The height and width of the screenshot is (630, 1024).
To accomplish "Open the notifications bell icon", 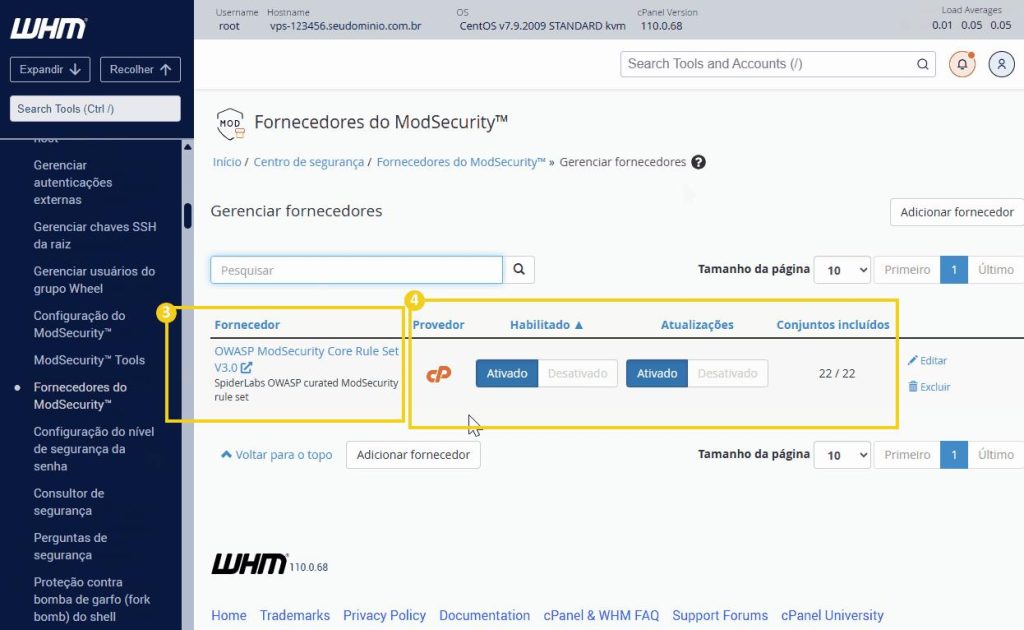I will (x=962, y=64).
